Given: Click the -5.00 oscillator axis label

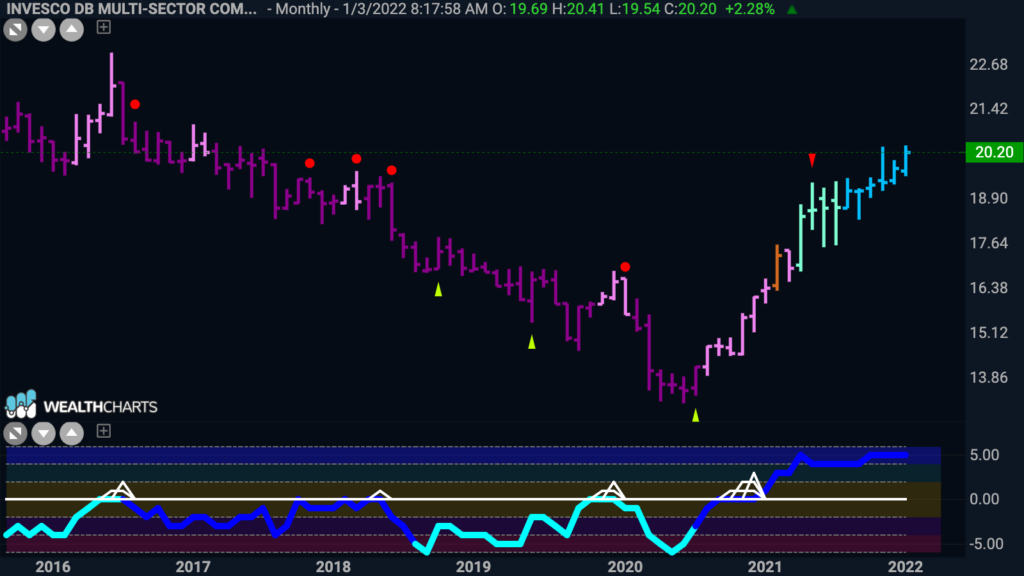Looking at the screenshot, I should (x=985, y=544).
